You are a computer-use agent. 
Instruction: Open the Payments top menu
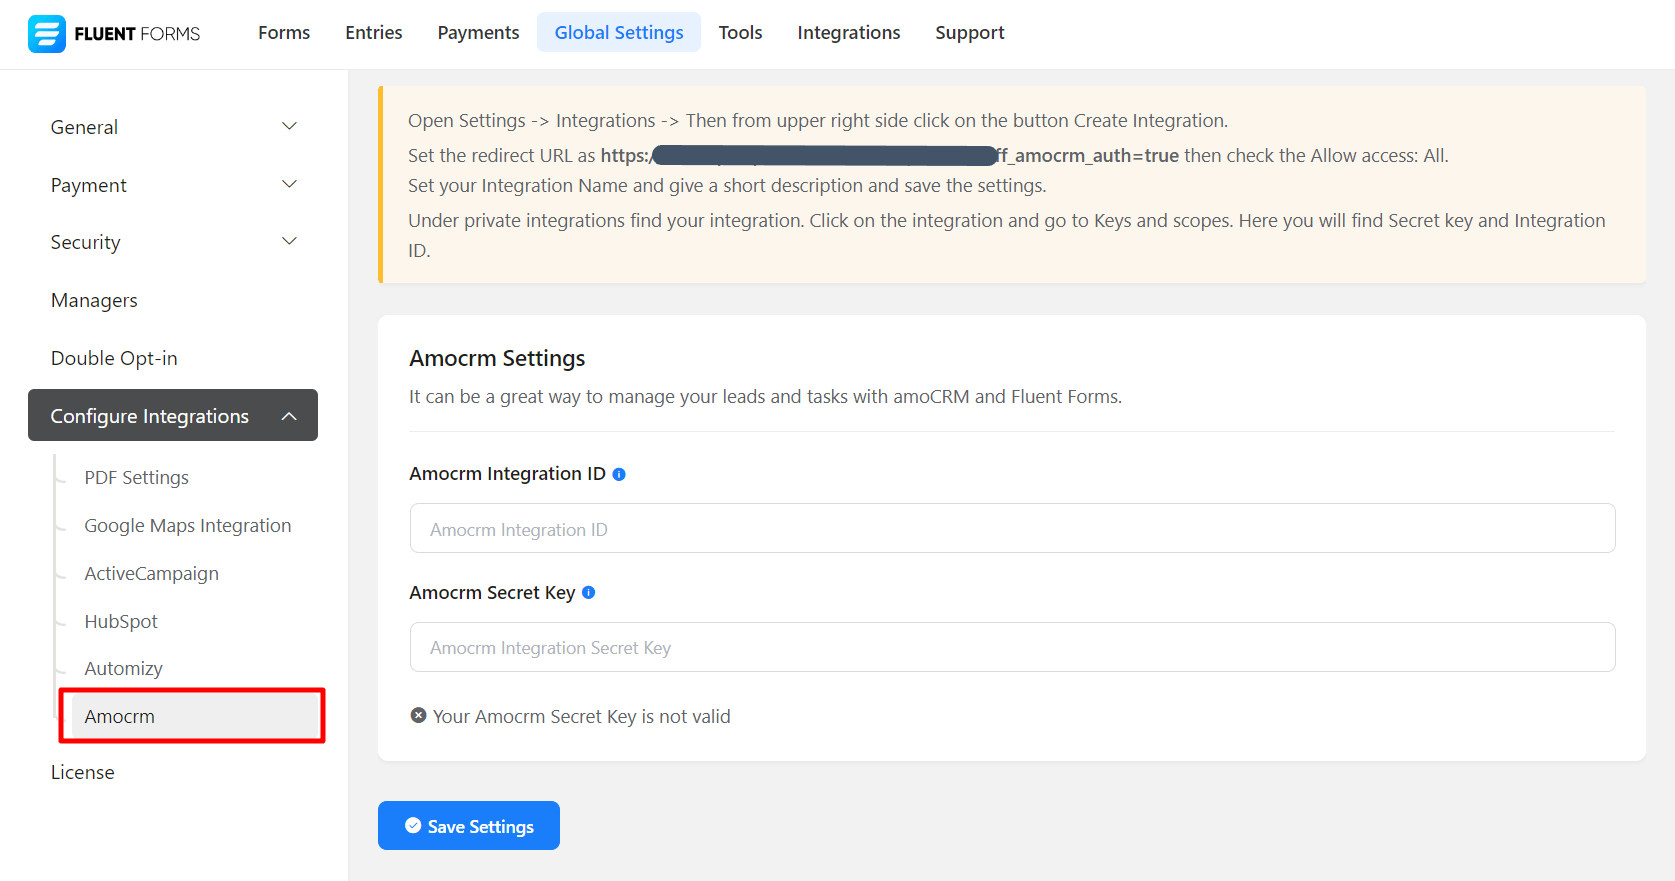click(x=478, y=33)
